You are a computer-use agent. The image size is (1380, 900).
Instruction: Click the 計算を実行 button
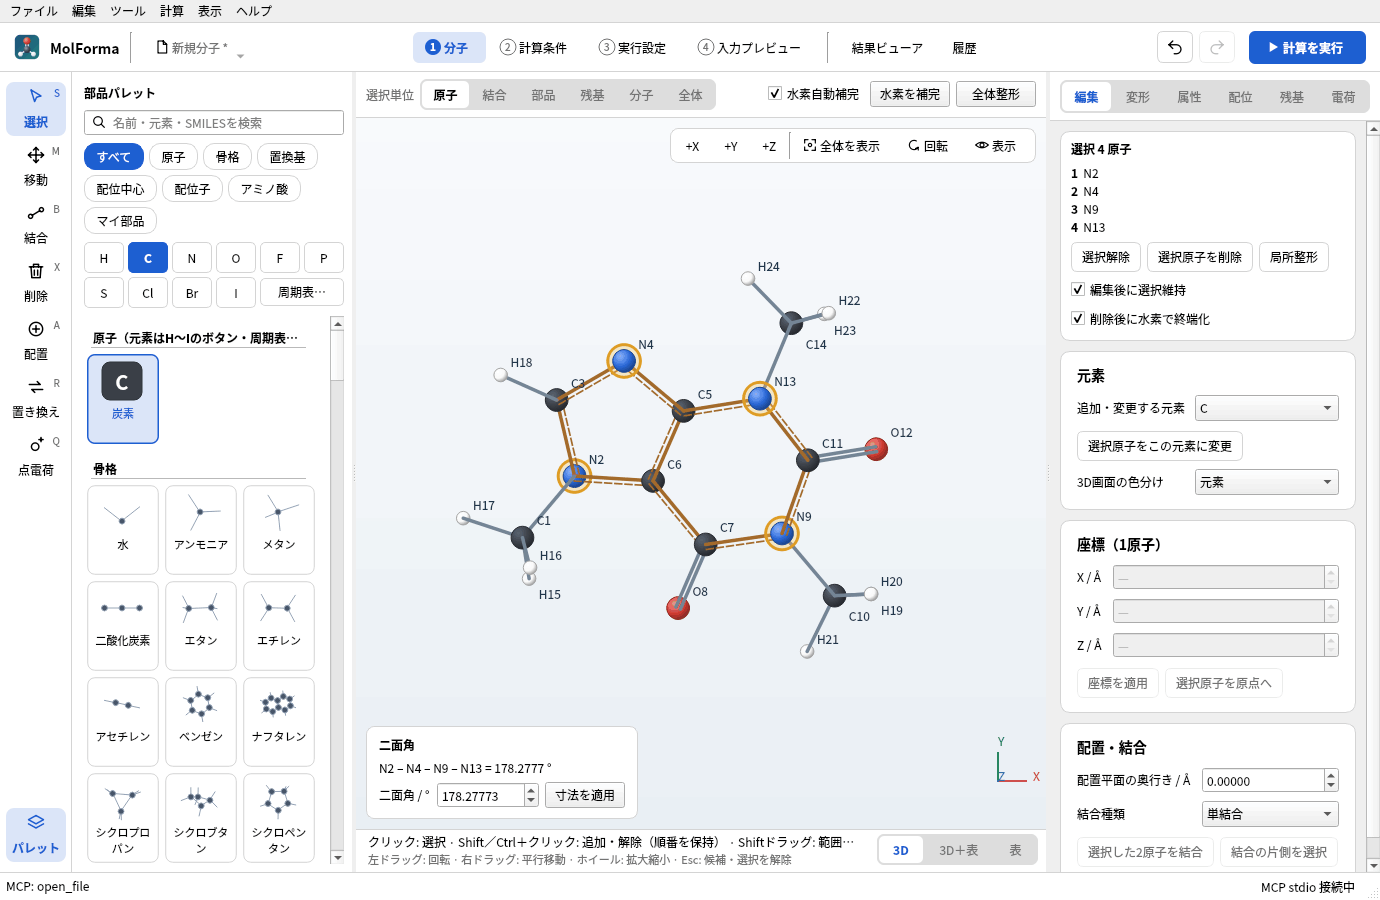click(x=1307, y=47)
